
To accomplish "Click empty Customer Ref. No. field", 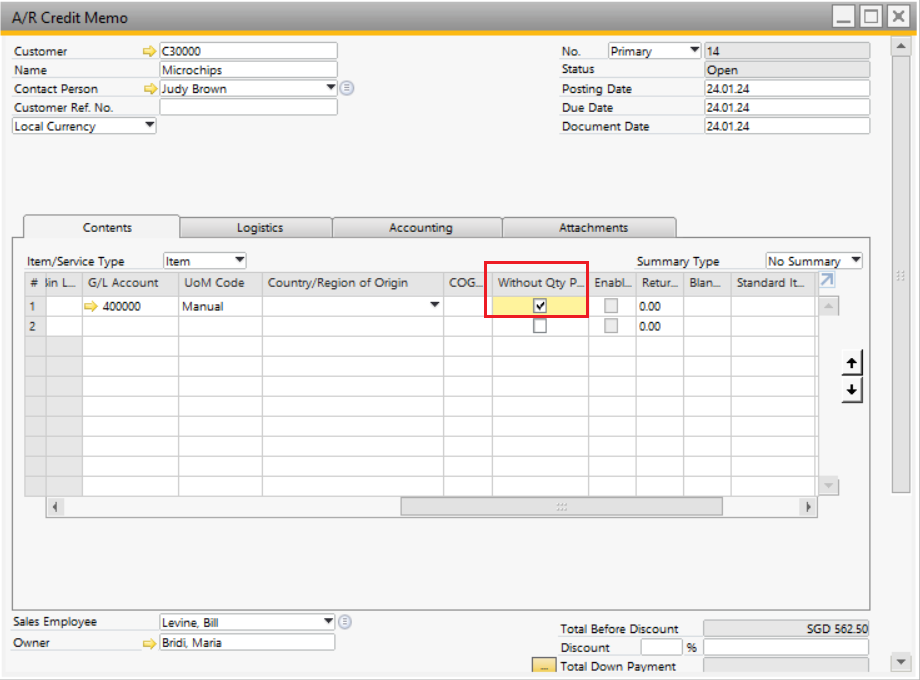I will click(x=248, y=107).
